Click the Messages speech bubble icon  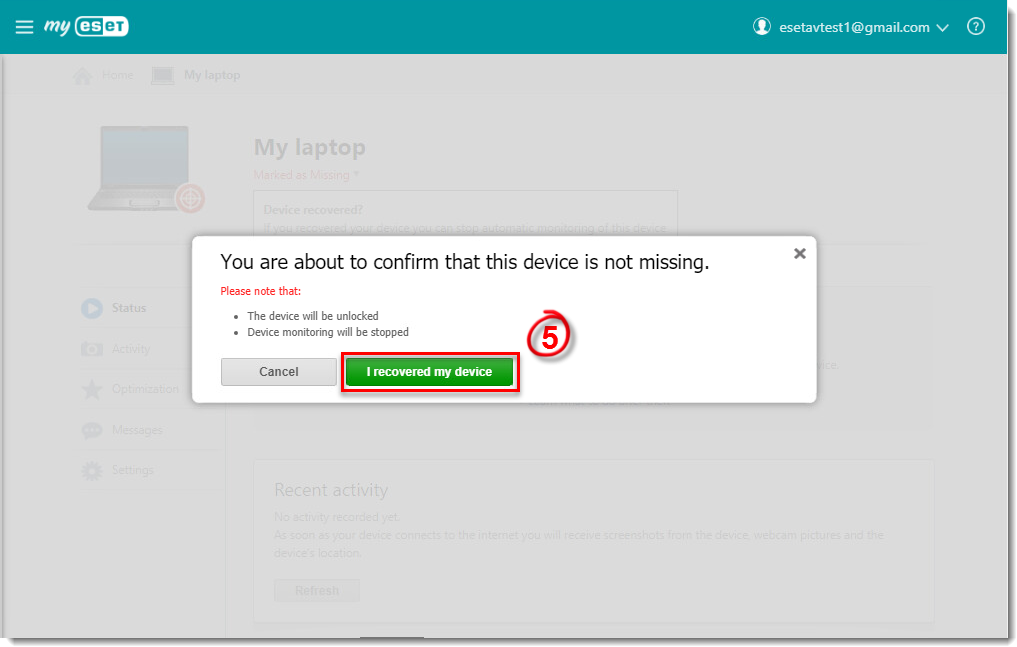coord(92,430)
